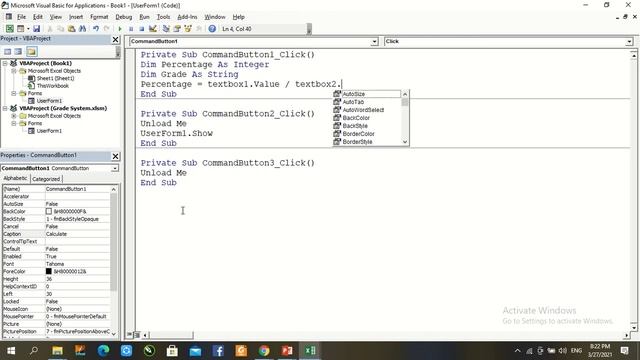Click the Caption property value Calculate
This screenshot has width=640, height=360.
77,234
